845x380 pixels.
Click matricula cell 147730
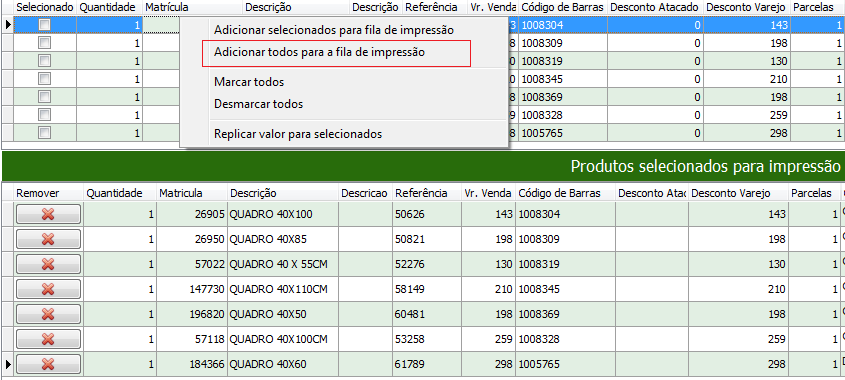pos(191,289)
